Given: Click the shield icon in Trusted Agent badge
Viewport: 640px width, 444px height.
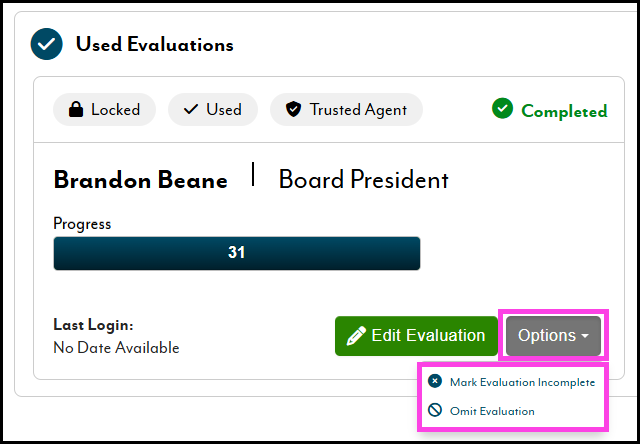Looking at the screenshot, I should click(x=293, y=109).
